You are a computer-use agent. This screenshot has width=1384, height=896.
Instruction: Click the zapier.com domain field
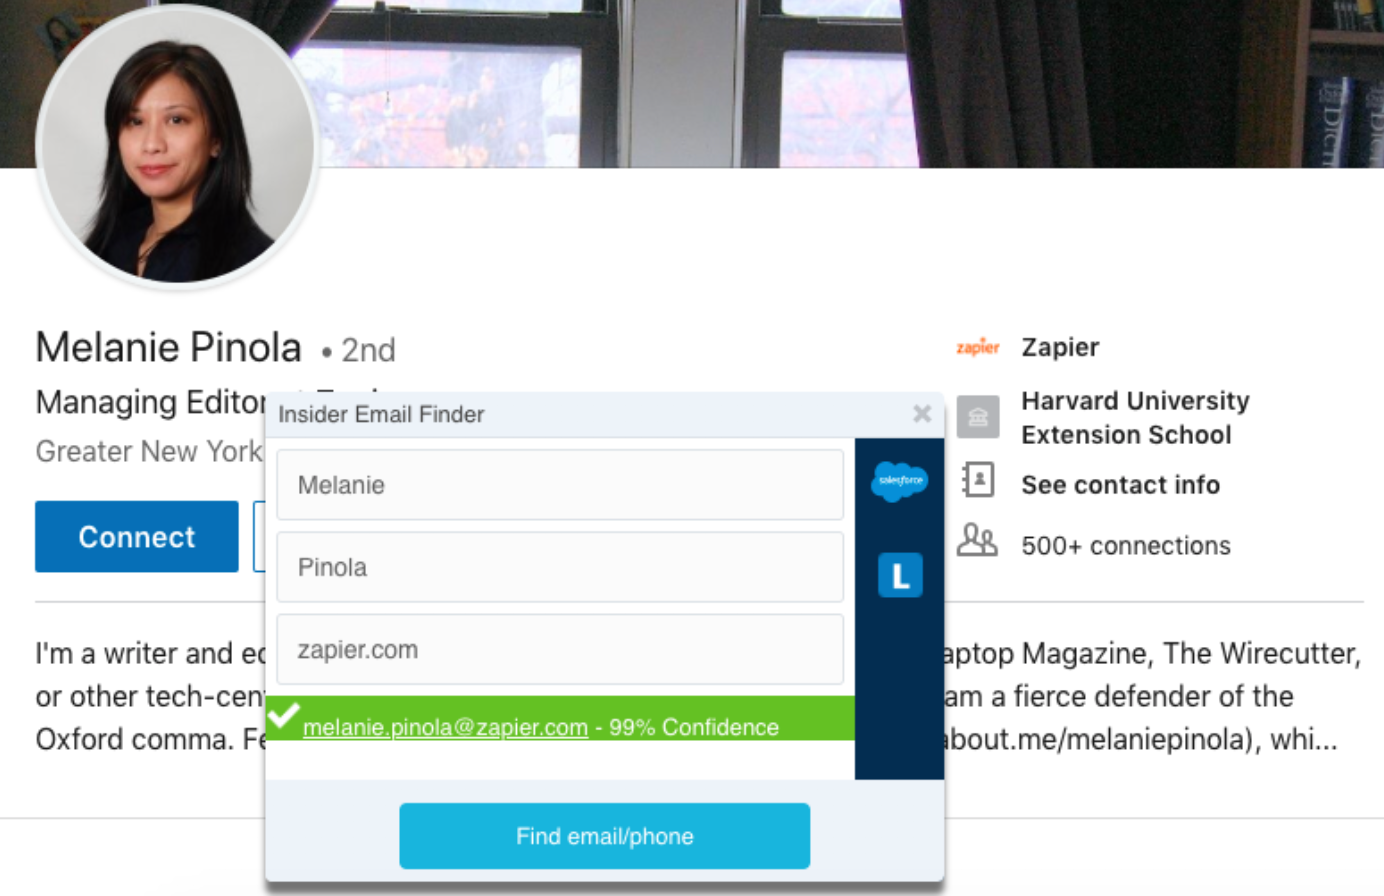coord(560,649)
